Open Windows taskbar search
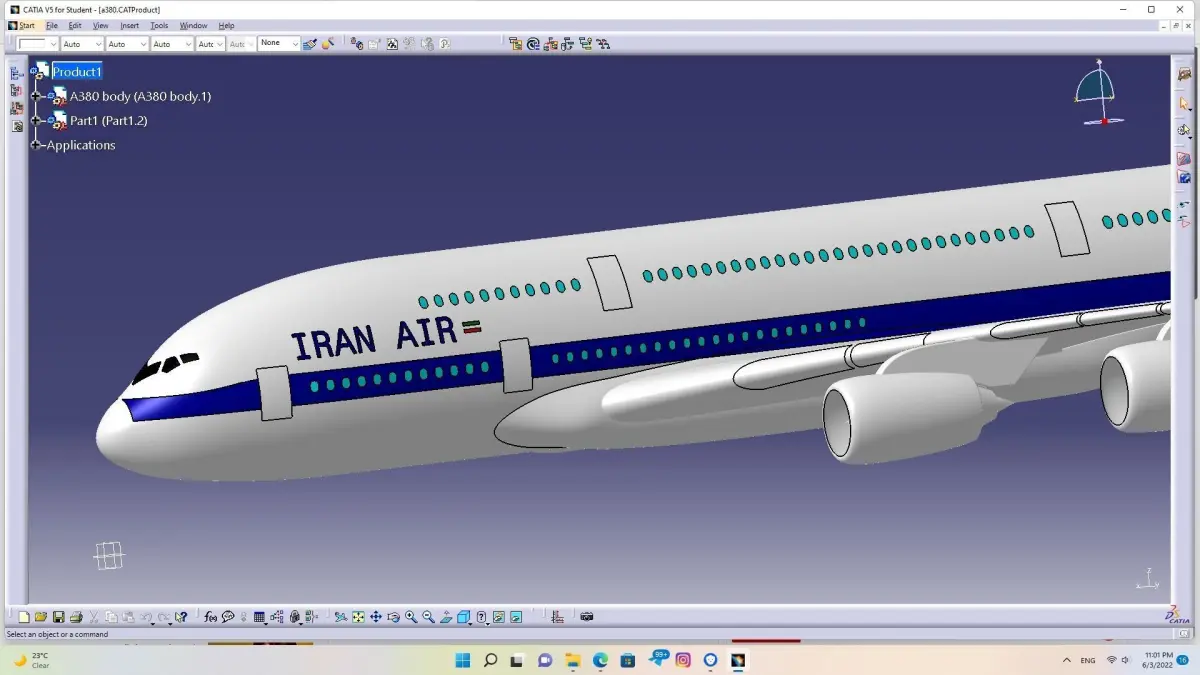1200x675 pixels. pos(490,660)
